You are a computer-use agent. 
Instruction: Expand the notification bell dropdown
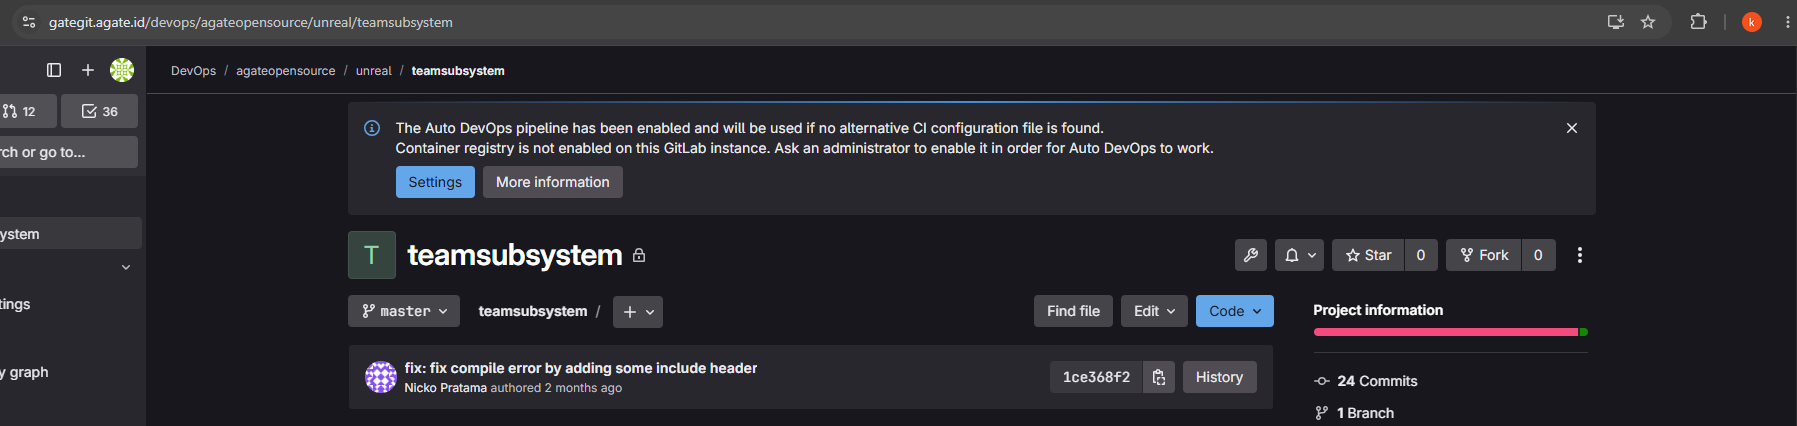[x=1300, y=255]
